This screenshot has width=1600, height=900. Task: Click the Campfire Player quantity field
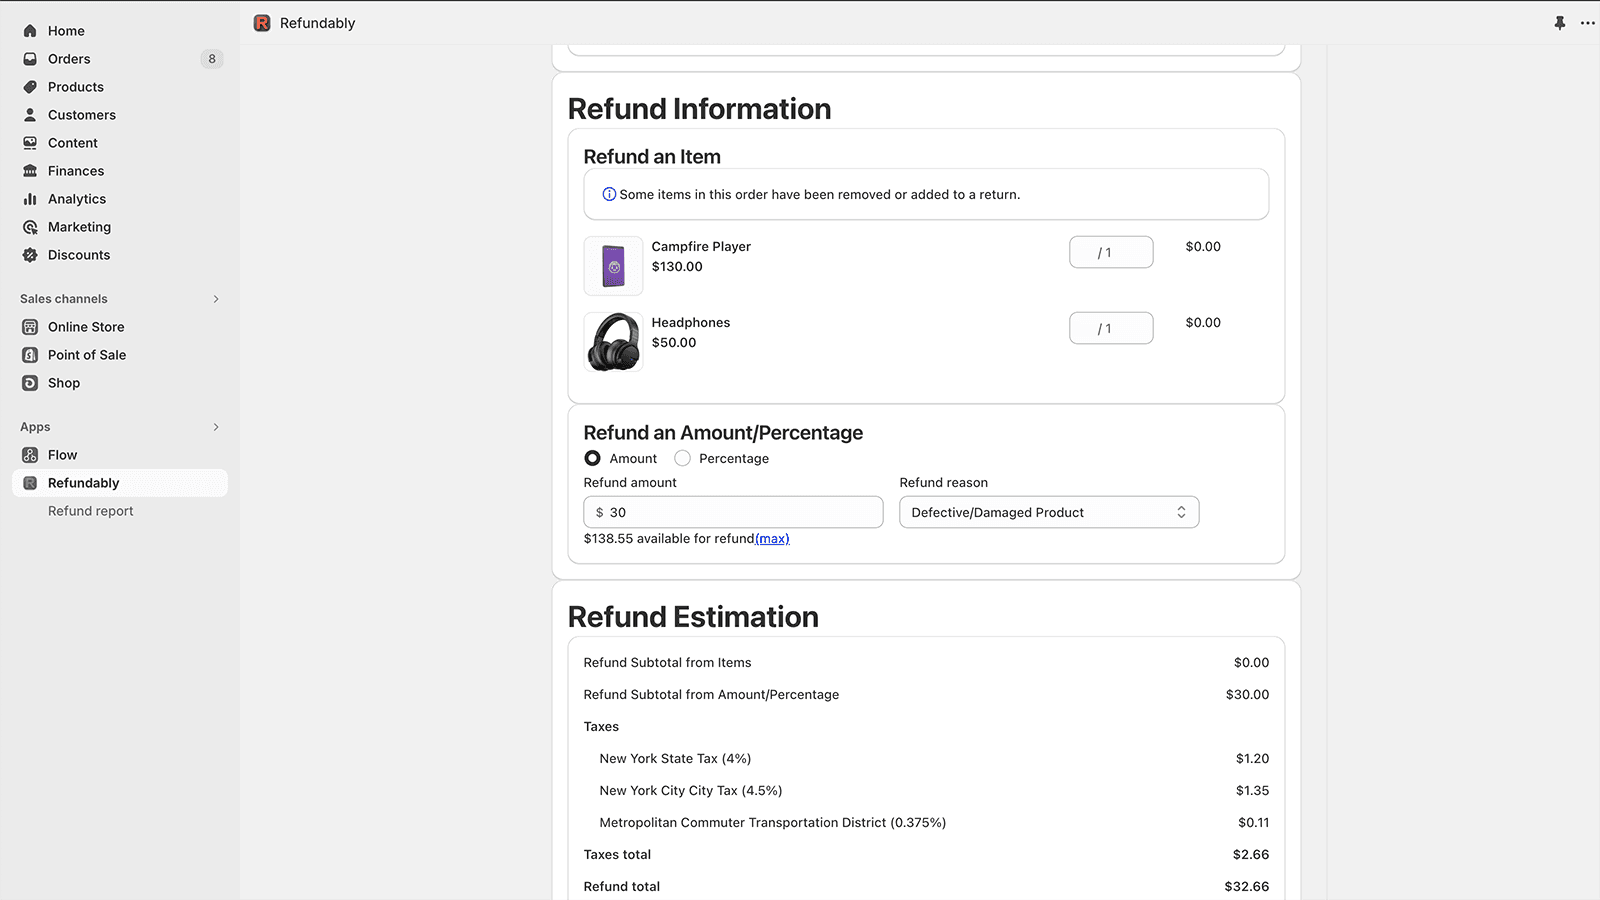[1110, 252]
